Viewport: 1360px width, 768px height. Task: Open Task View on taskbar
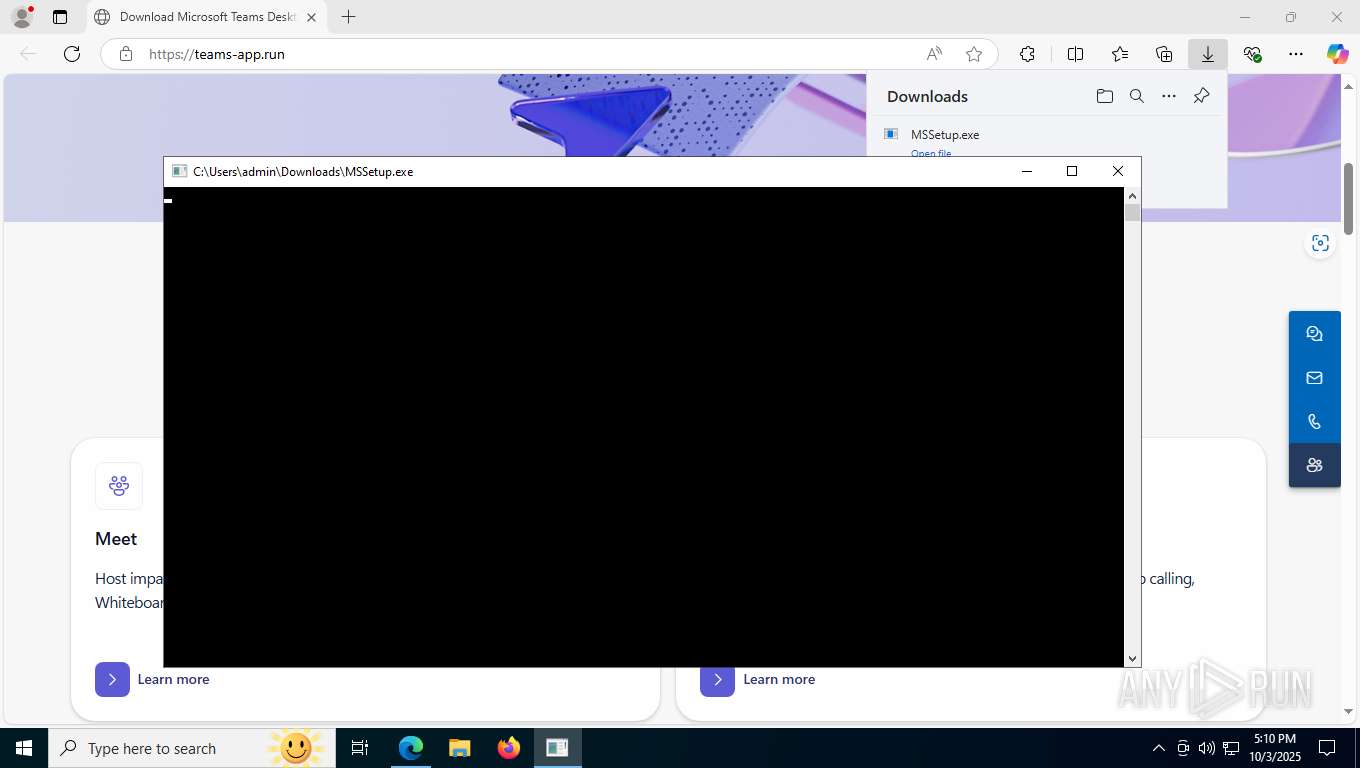coord(360,748)
